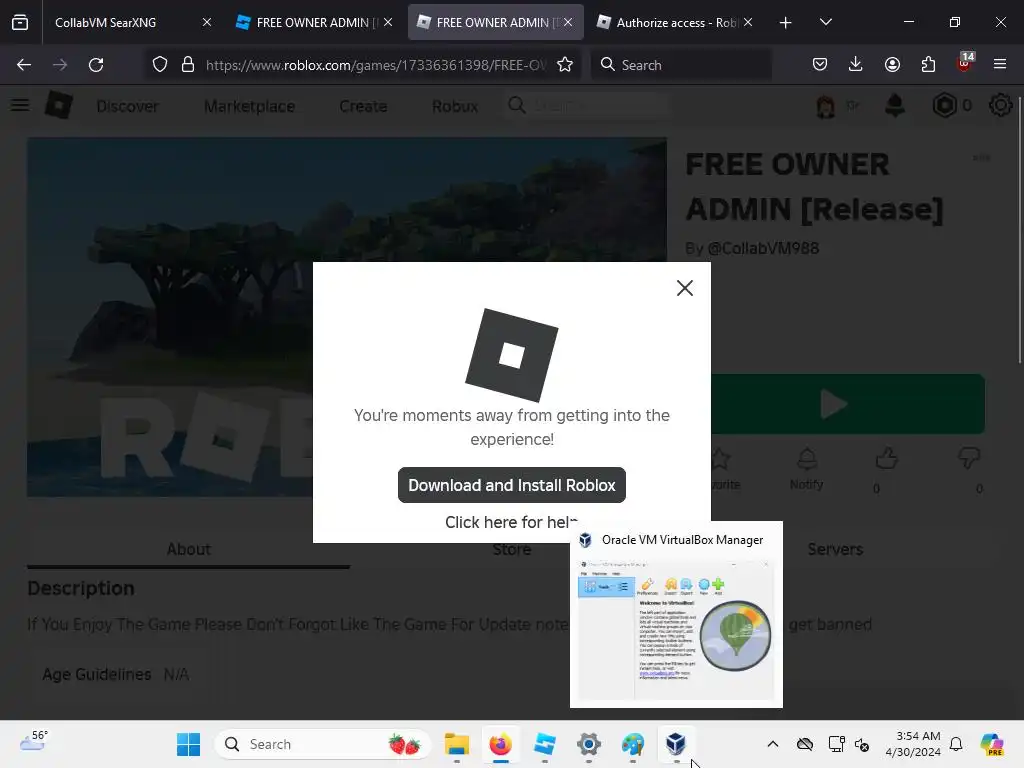Open the taskbar notification bell
This screenshot has width=1024, height=768.
click(956, 744)
